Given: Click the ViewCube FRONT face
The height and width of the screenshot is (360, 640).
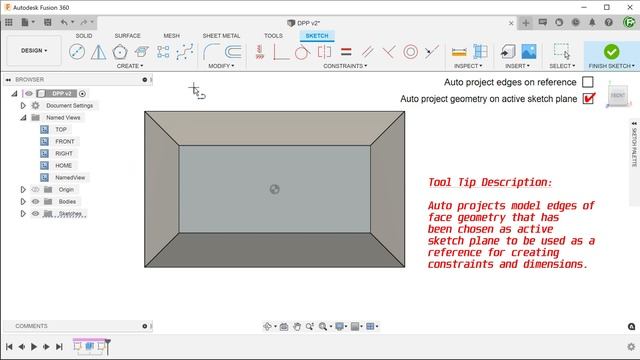Looking at the screenshot, I should pyautogui.click(x=617, y=95).
